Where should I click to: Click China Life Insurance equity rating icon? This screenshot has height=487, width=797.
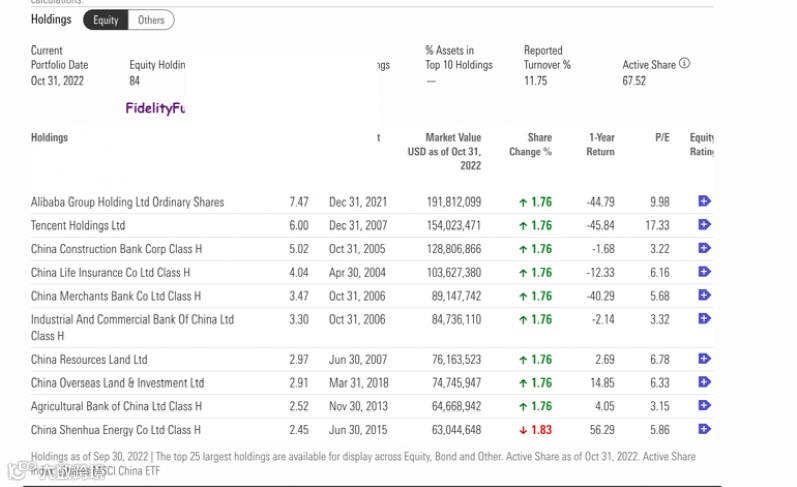pos(704,272)
